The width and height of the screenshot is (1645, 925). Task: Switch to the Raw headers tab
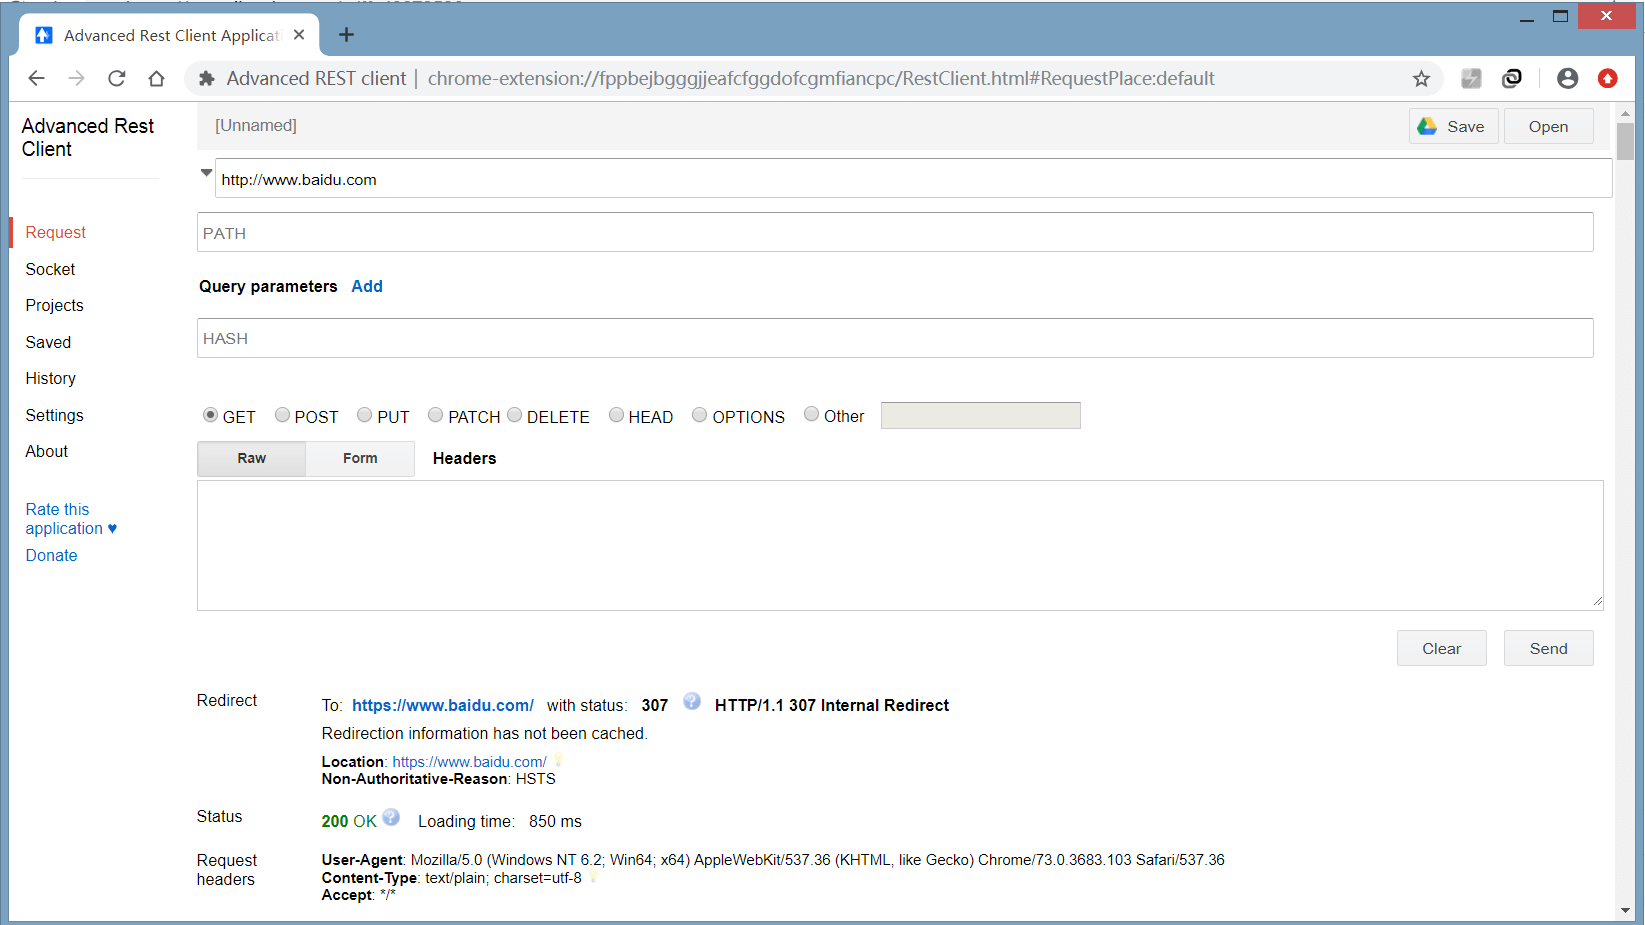pyautogui.click(x=252, y=458)
